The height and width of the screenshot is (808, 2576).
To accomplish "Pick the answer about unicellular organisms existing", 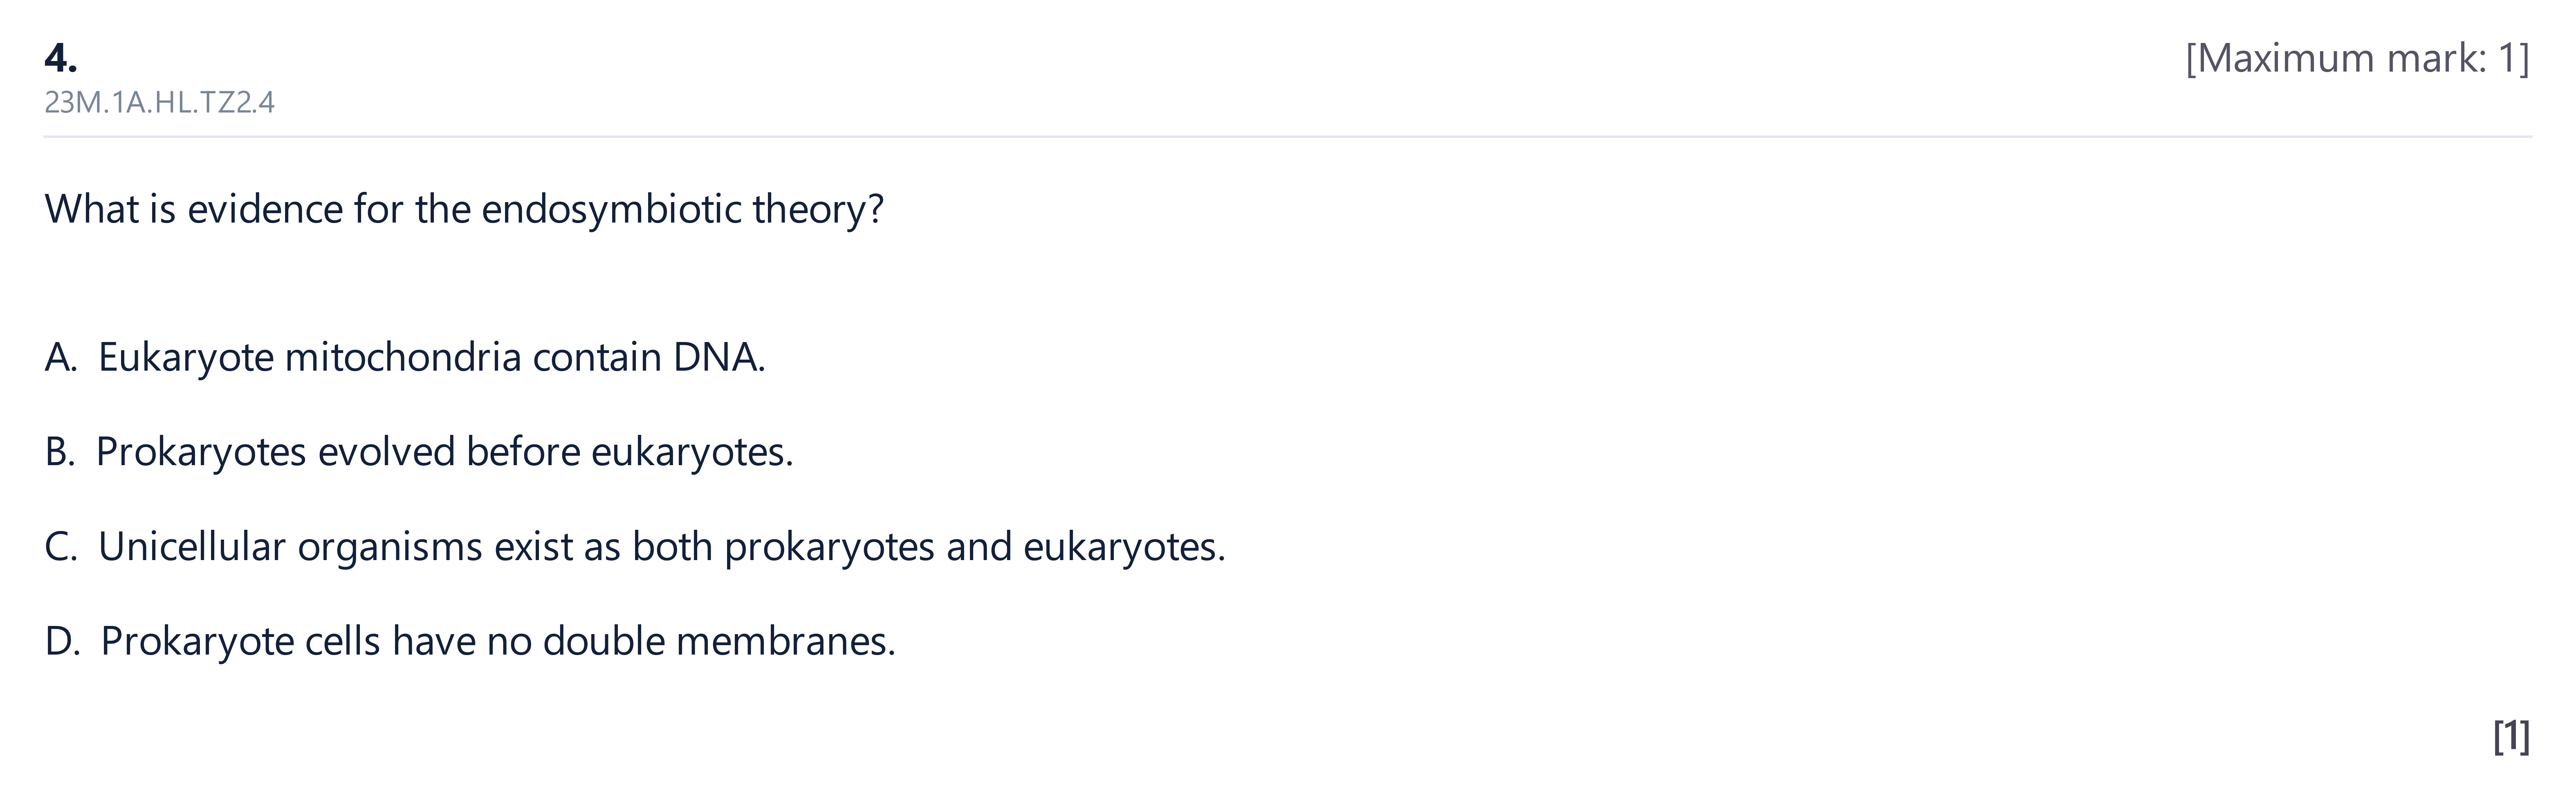I will 661,547.
